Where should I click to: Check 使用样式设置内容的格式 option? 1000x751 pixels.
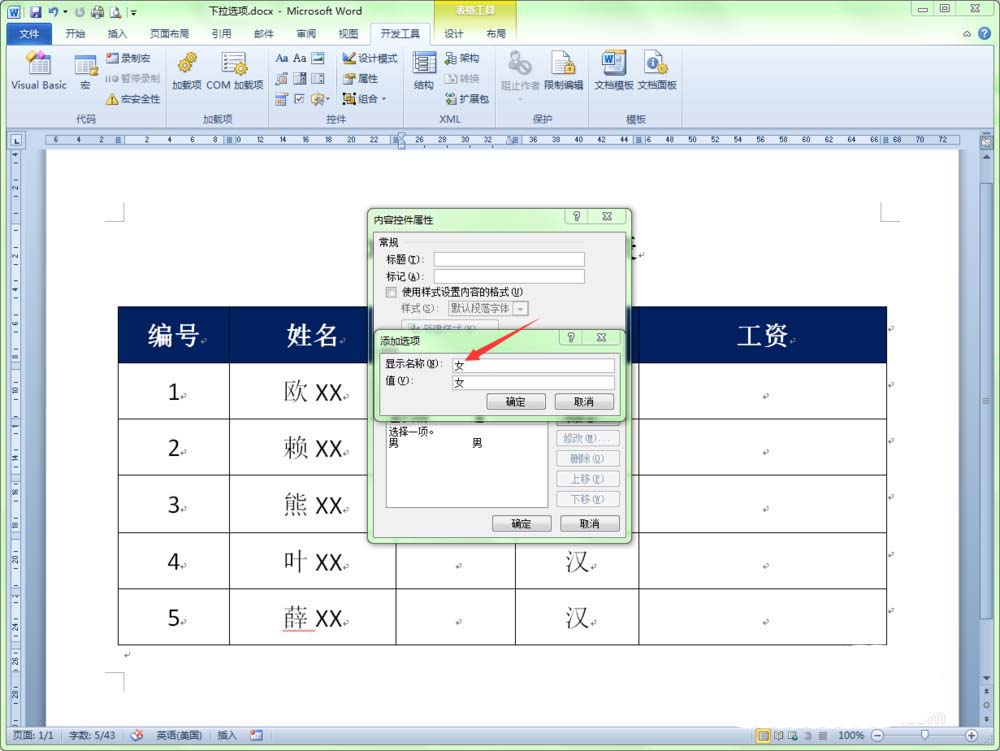click(x=391, y=292)
